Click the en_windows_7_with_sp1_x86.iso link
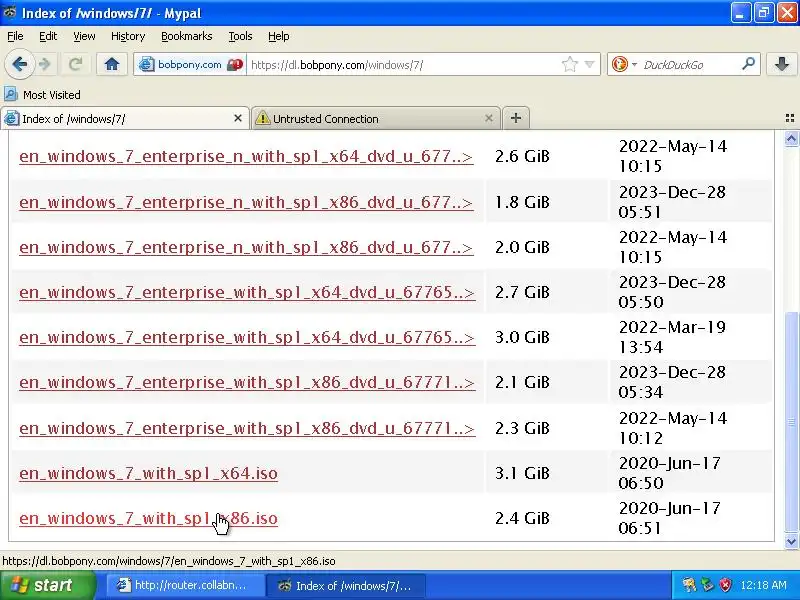The image size is (800, 600). click(x=148, y=518)
